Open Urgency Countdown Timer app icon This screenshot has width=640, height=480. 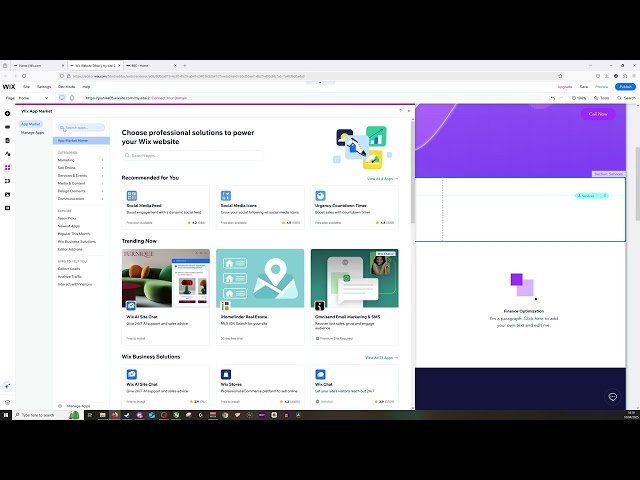click(x=320, y=196)
